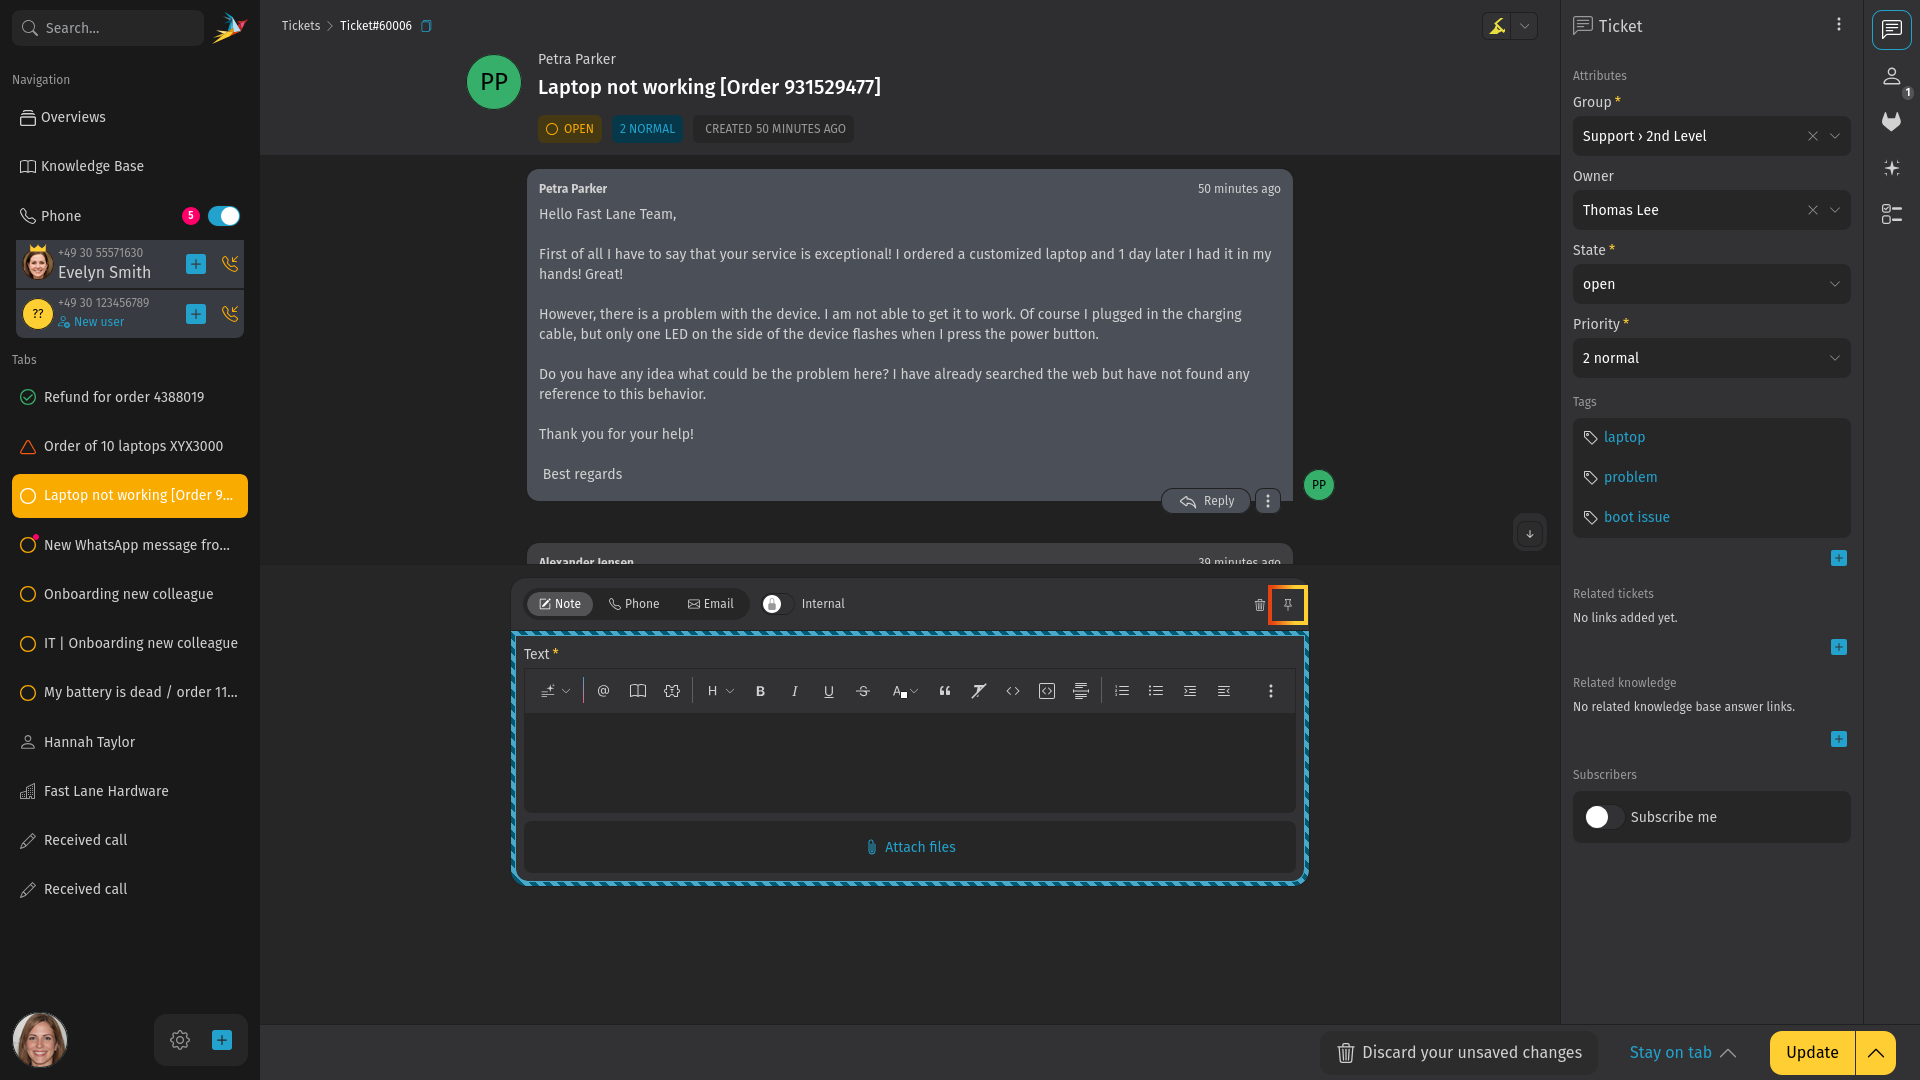Enable Subscribe me toggle
This screenshot has width=1920, height=1080.
1603,817
